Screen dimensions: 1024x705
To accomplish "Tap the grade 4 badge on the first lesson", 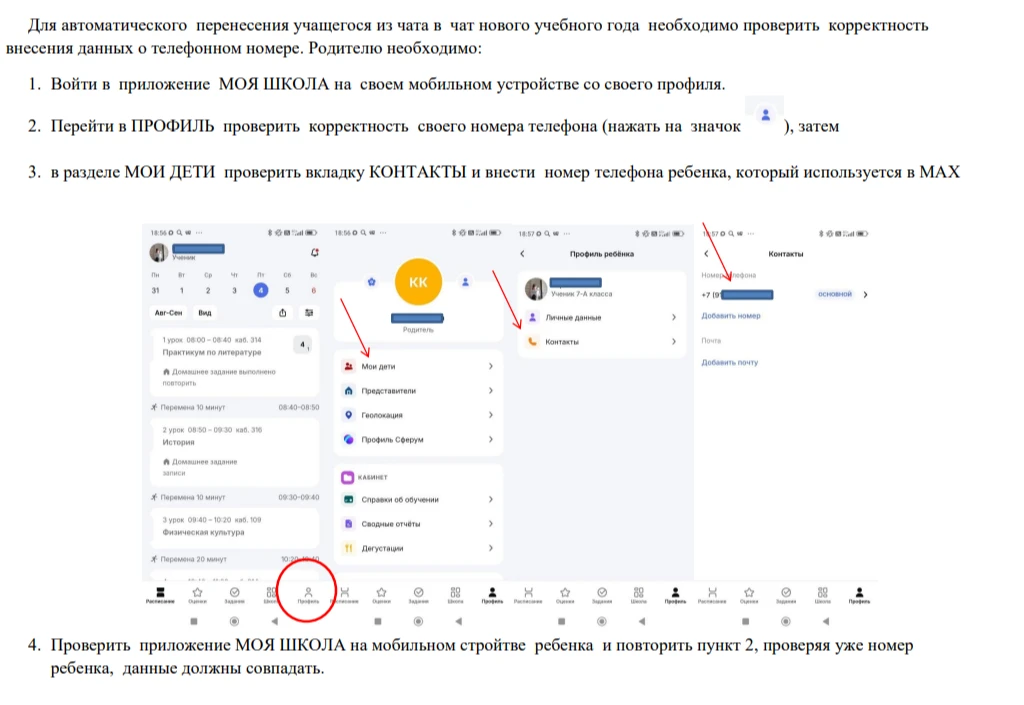I will coord(302,345).
